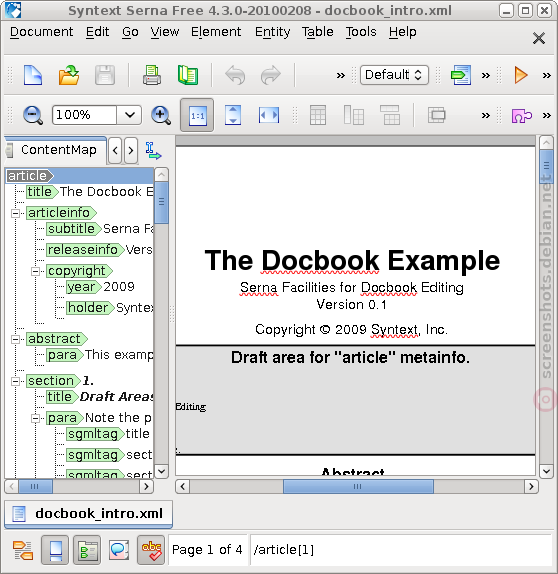Click the document with green arrow icon
Image resolution: width=558 pixels, height=574 pixels.
[x=461, y=75]
